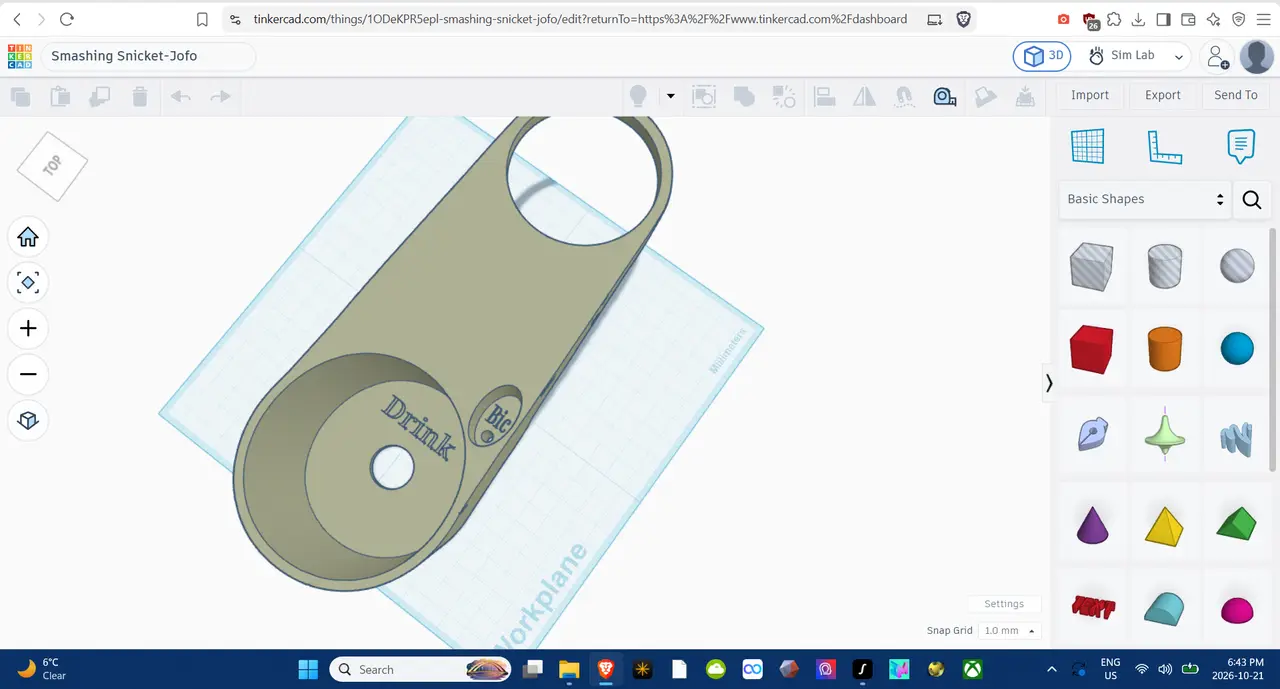This screenshot has height=689, width=1280.
Task: Collapse the shapes panel chevron
Action: 1049,383
